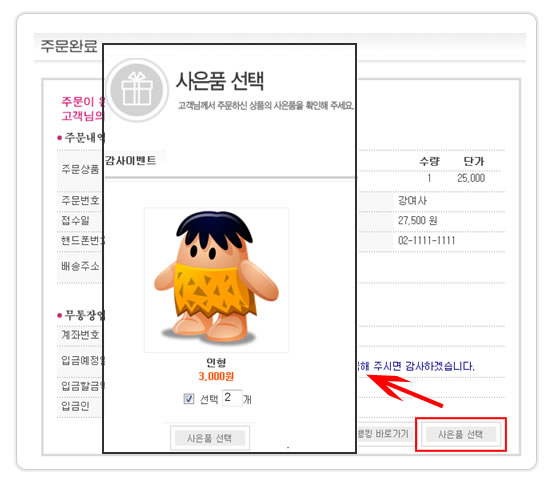
Task: Click the red arrow pointing at popup
Action: pyautogui.click(x=405, y=390)
